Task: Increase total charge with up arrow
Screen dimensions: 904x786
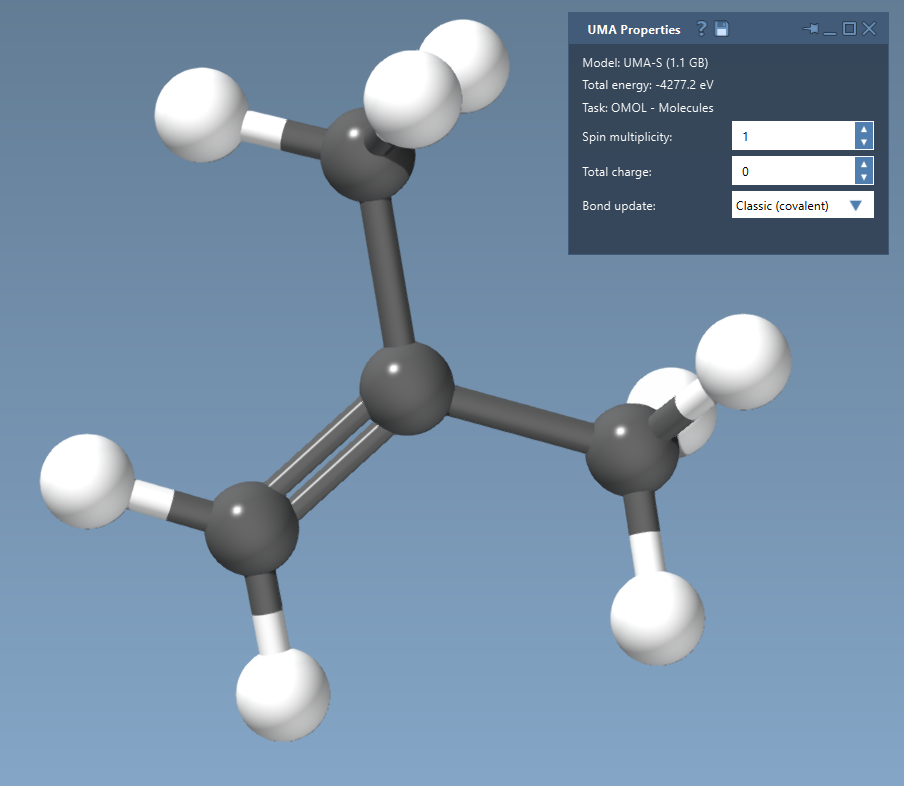Action: coord(864,165)
